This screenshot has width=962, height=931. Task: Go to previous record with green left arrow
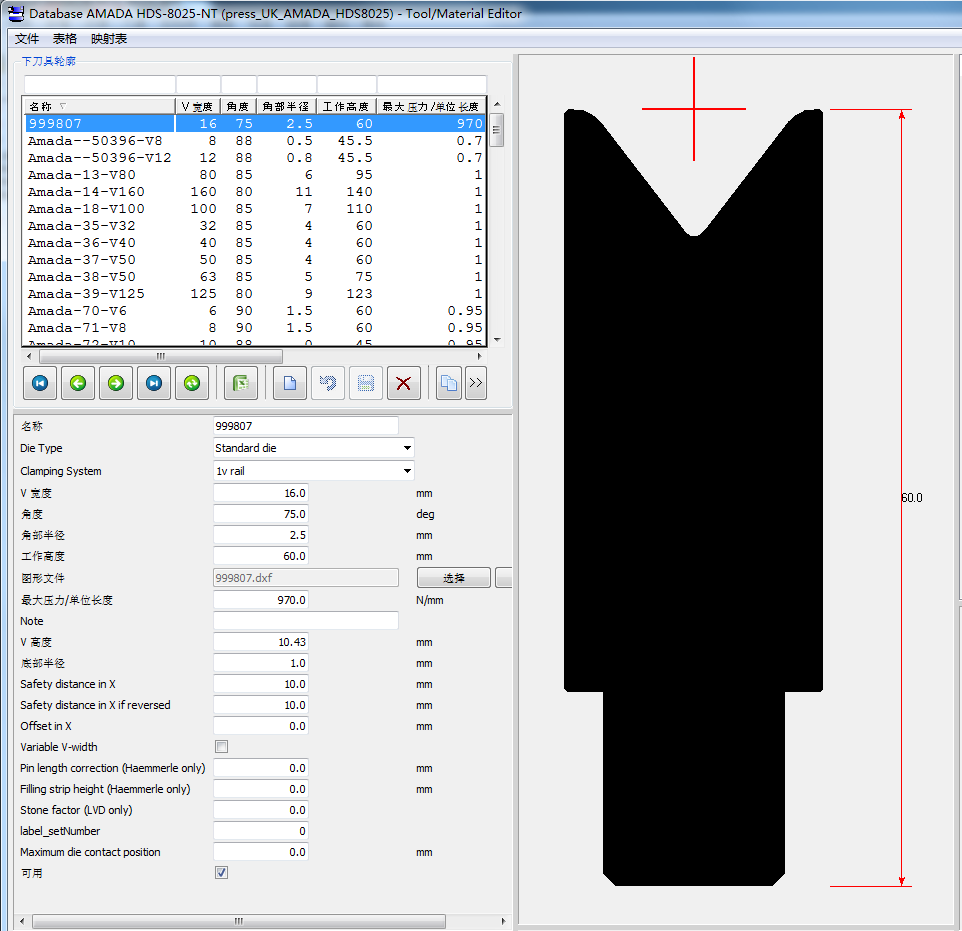point(78,383)
